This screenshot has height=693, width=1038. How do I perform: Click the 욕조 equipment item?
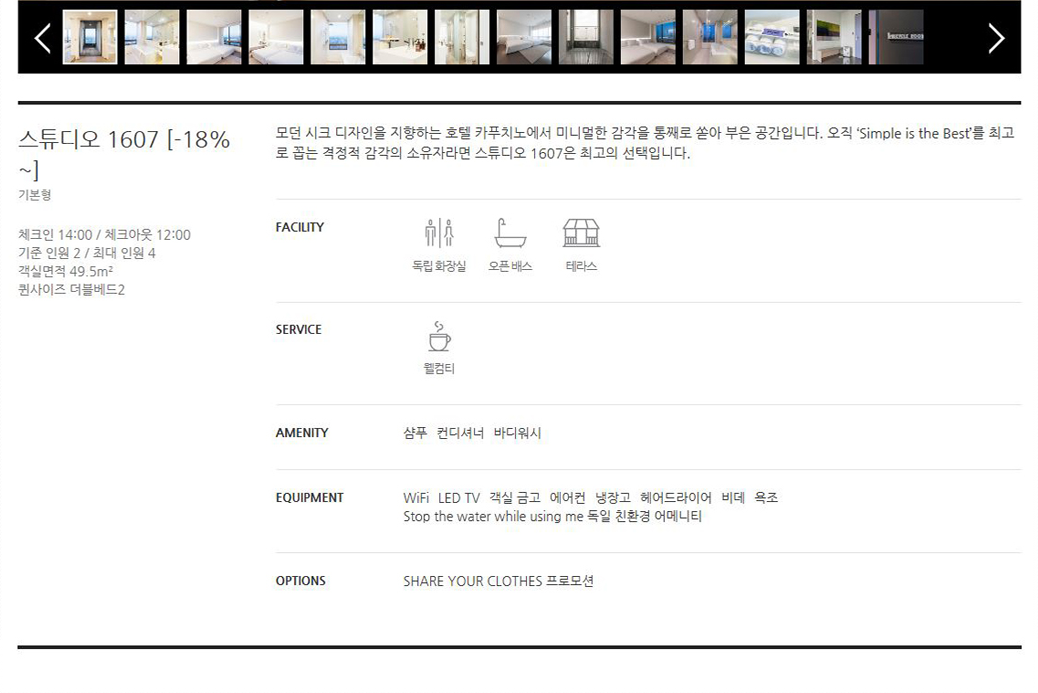coord(766,498)
